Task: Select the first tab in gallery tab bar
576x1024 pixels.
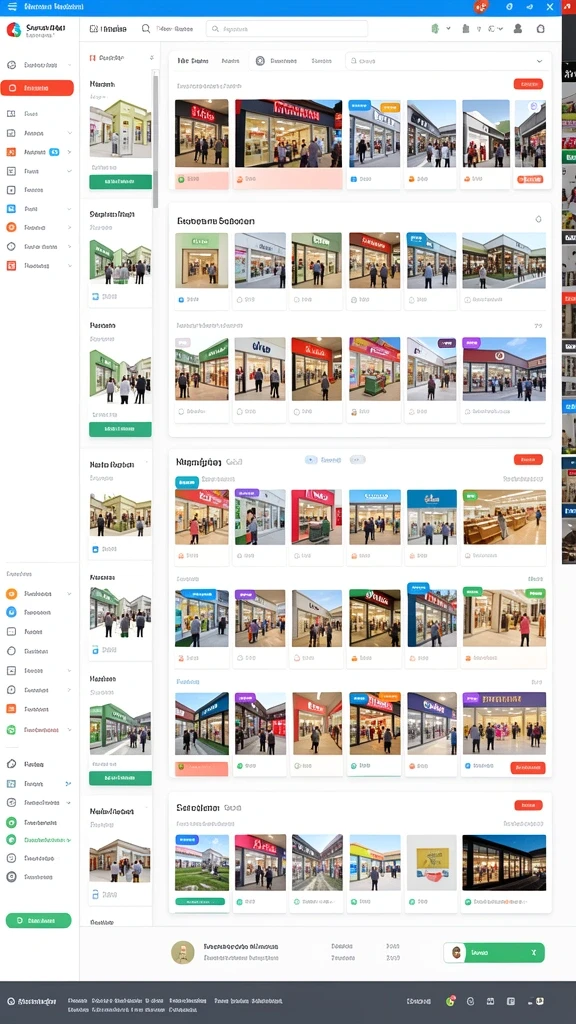Action: click(x=192, y=61)
